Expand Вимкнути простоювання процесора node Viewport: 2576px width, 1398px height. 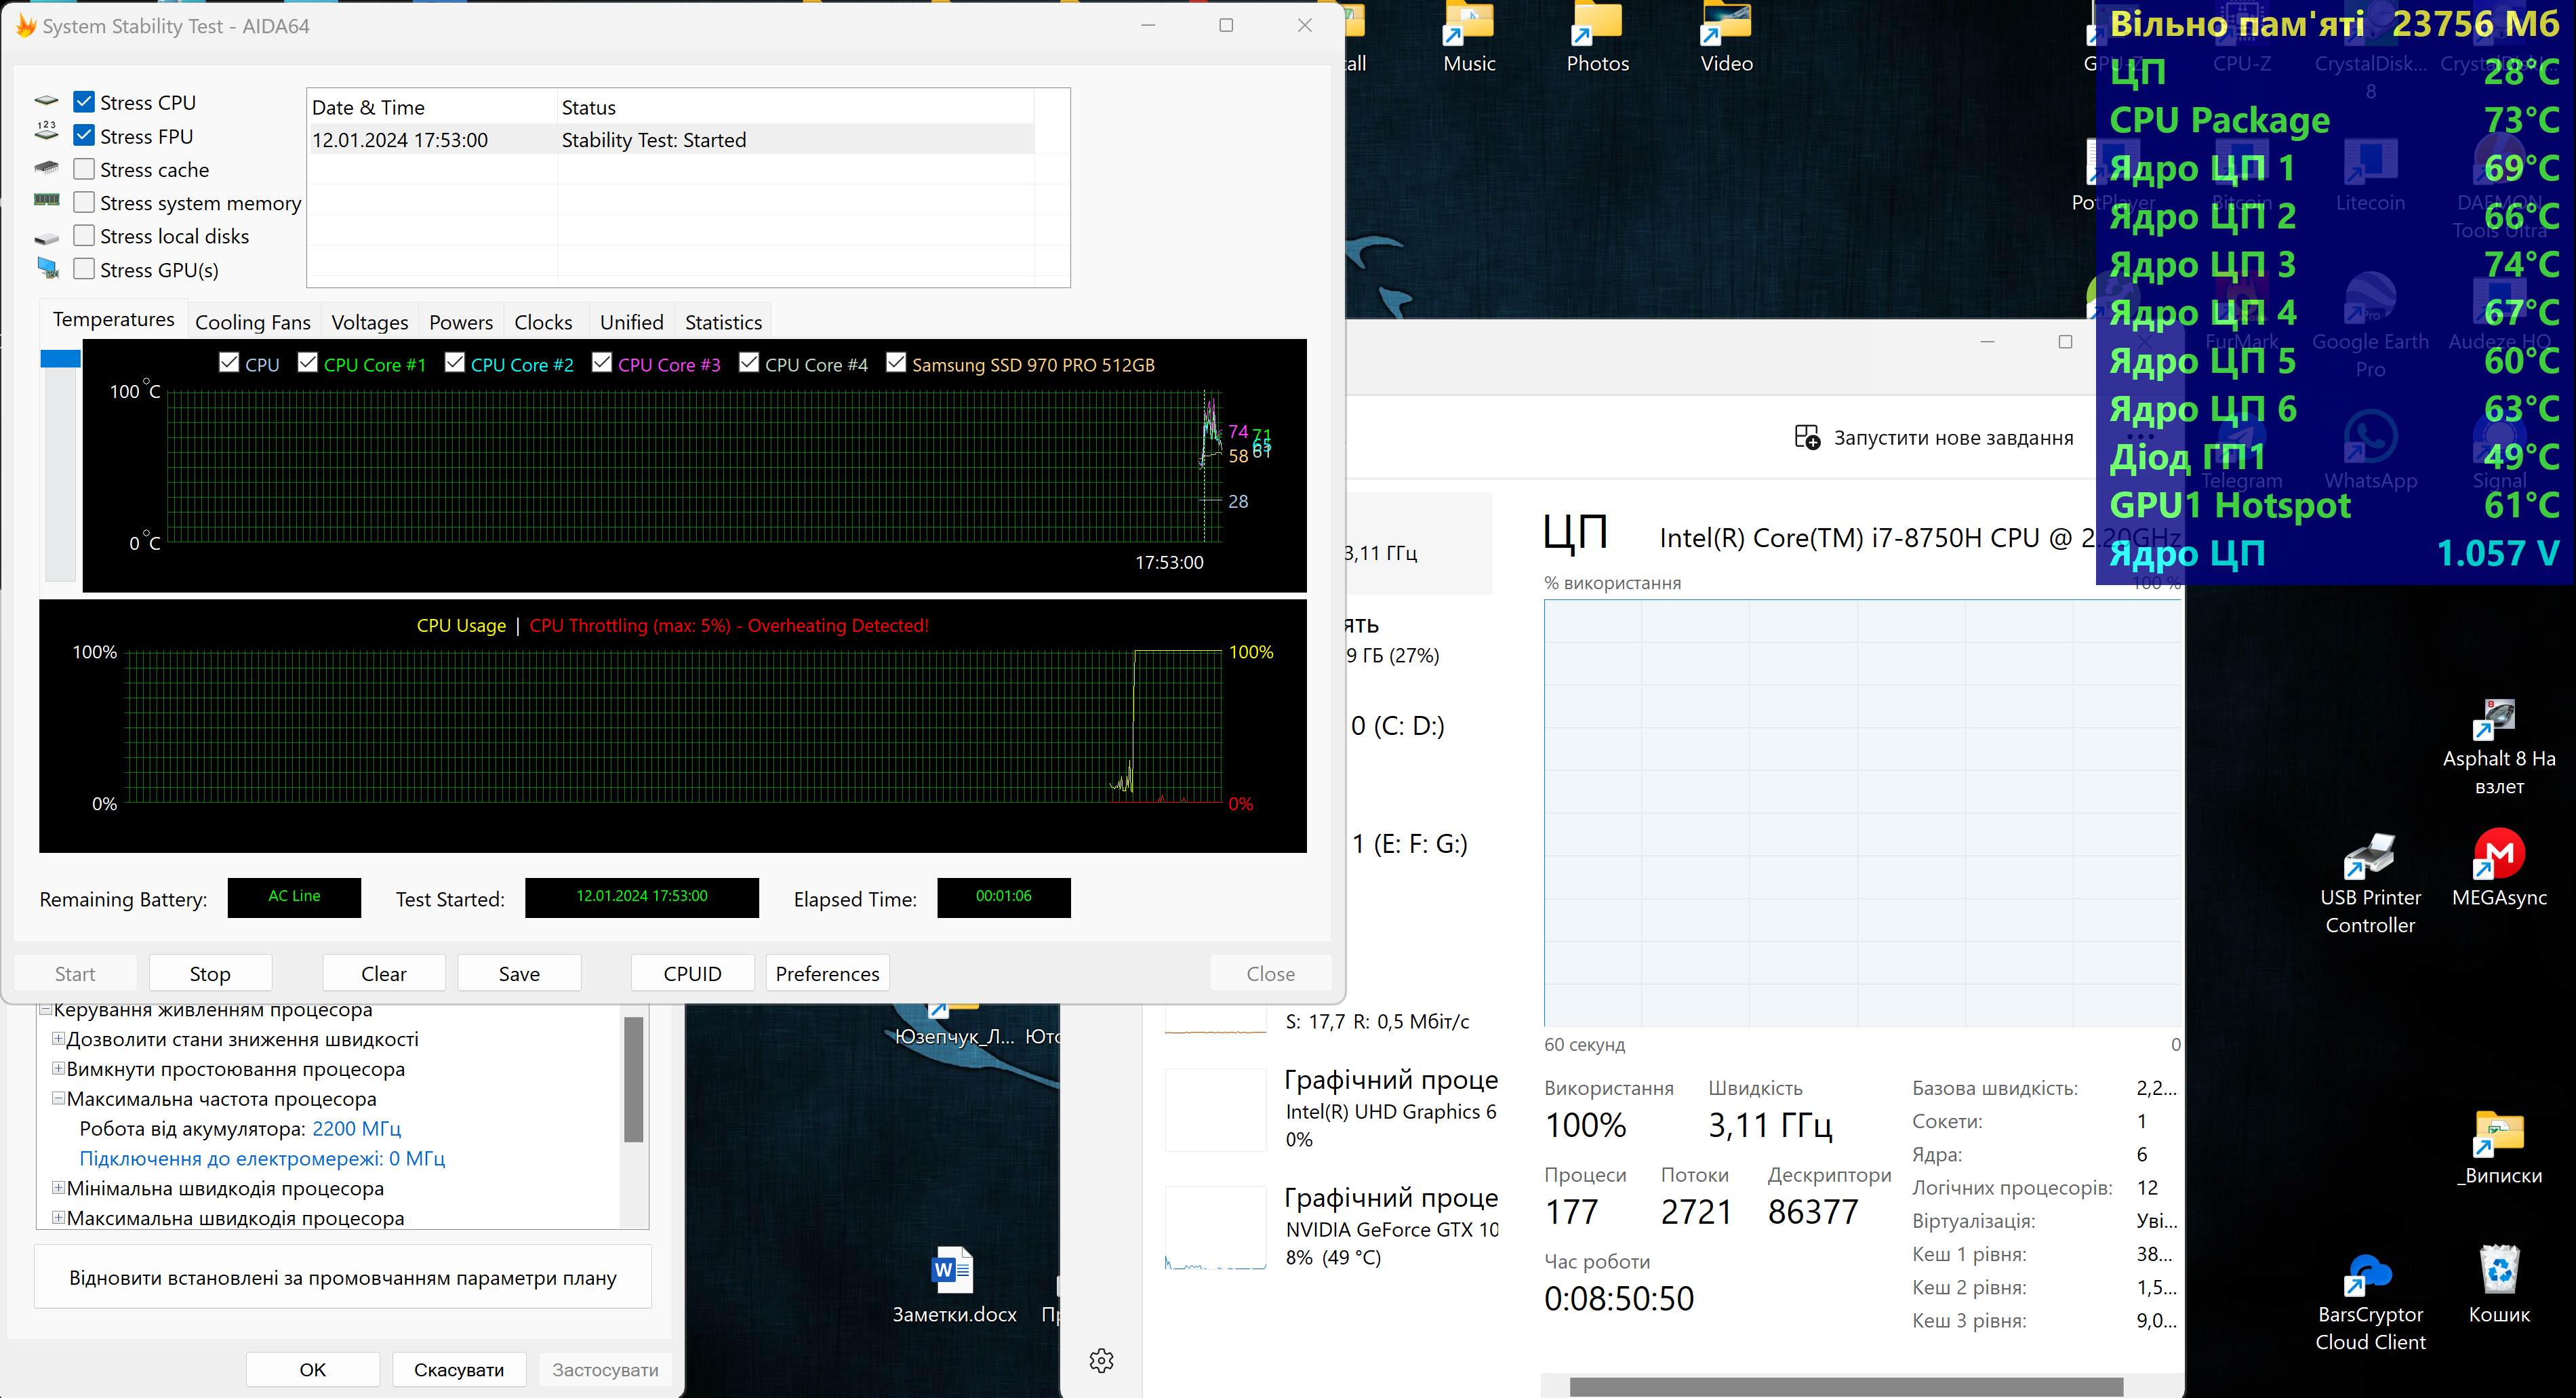58,1068
